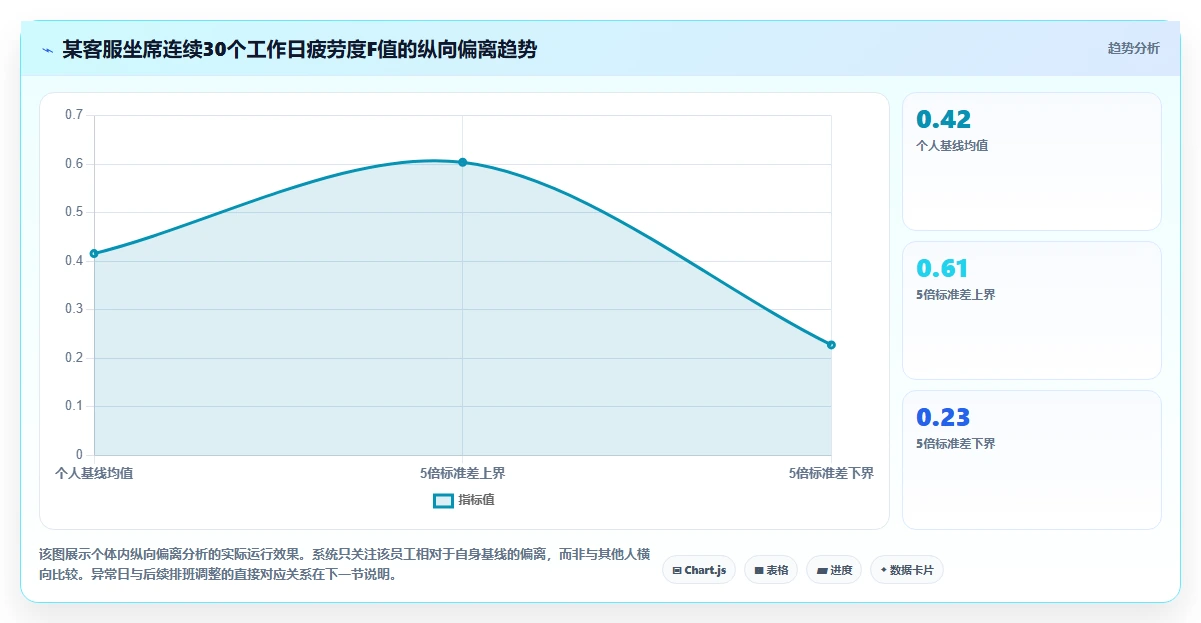Click the chart title text about 疲劳度F值
This screenshot has height=623, width=1201.
tap(299, 49)
